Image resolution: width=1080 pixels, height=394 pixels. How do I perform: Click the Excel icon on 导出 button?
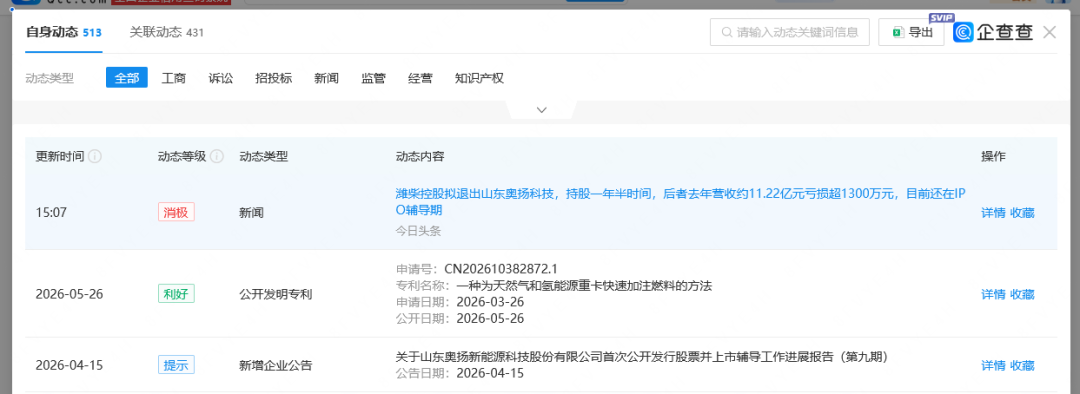tap(897, 32)
